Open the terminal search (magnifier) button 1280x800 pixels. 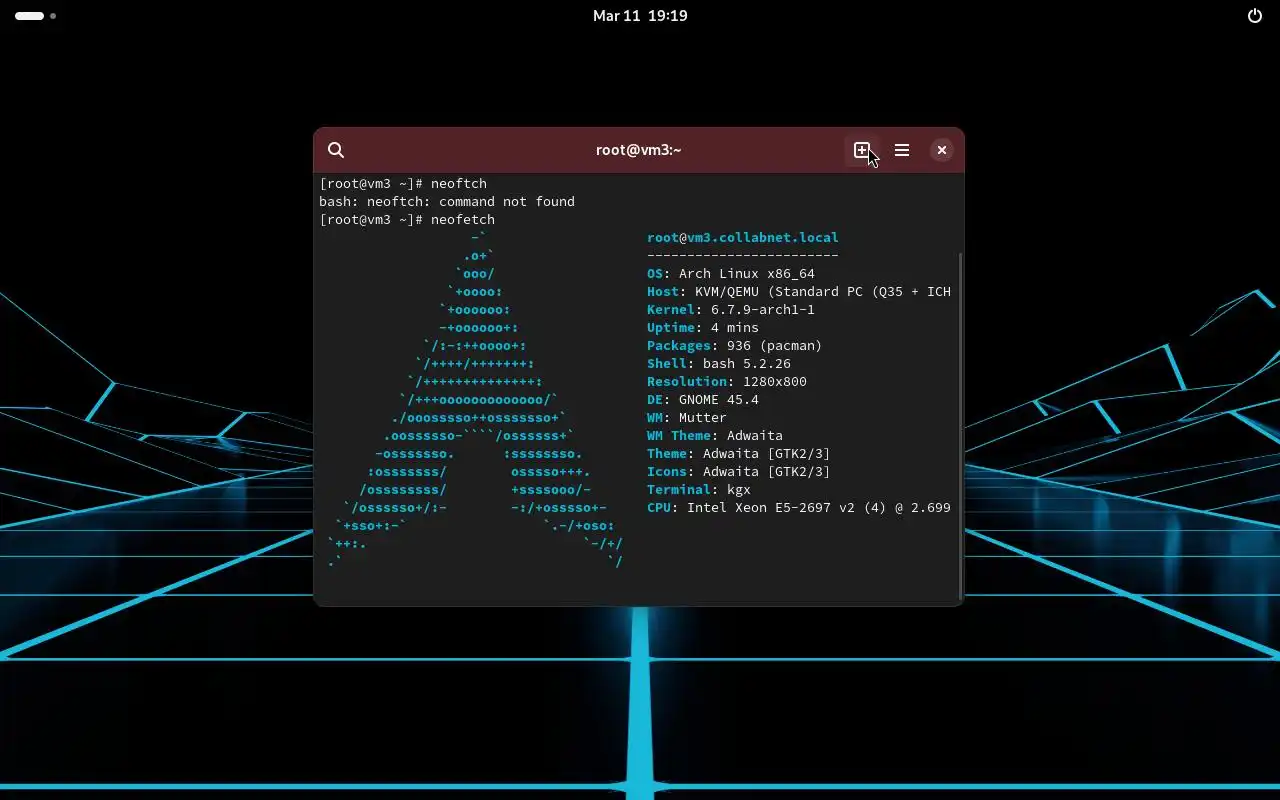pos(336,150)
